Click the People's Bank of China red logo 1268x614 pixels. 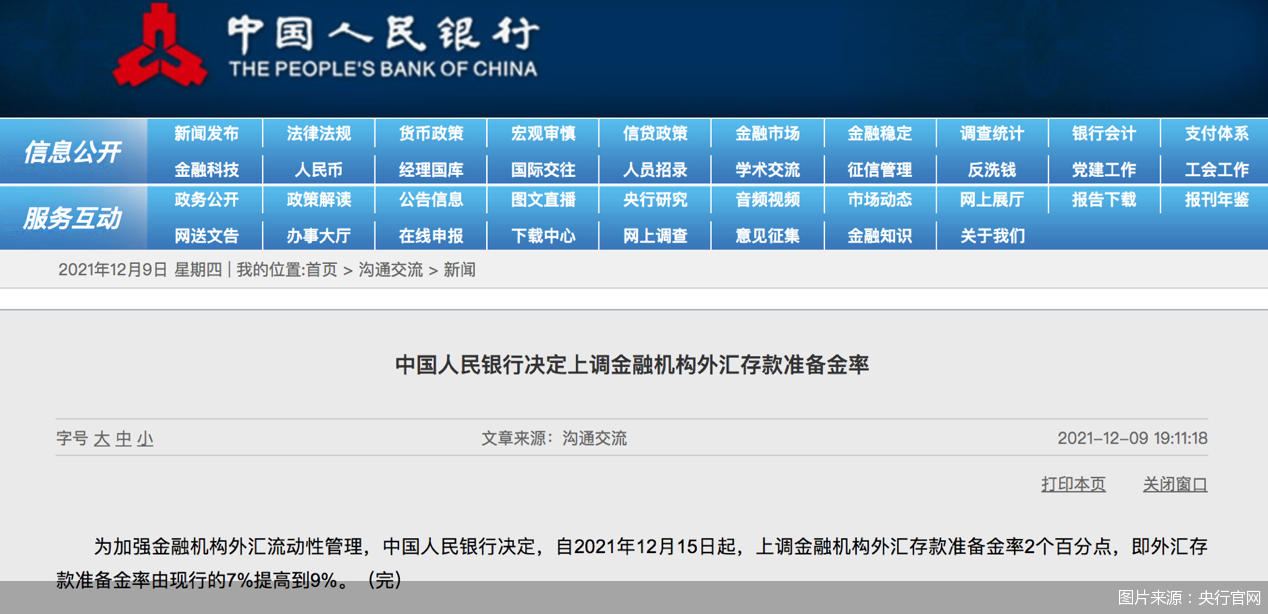tap(160, 44)
